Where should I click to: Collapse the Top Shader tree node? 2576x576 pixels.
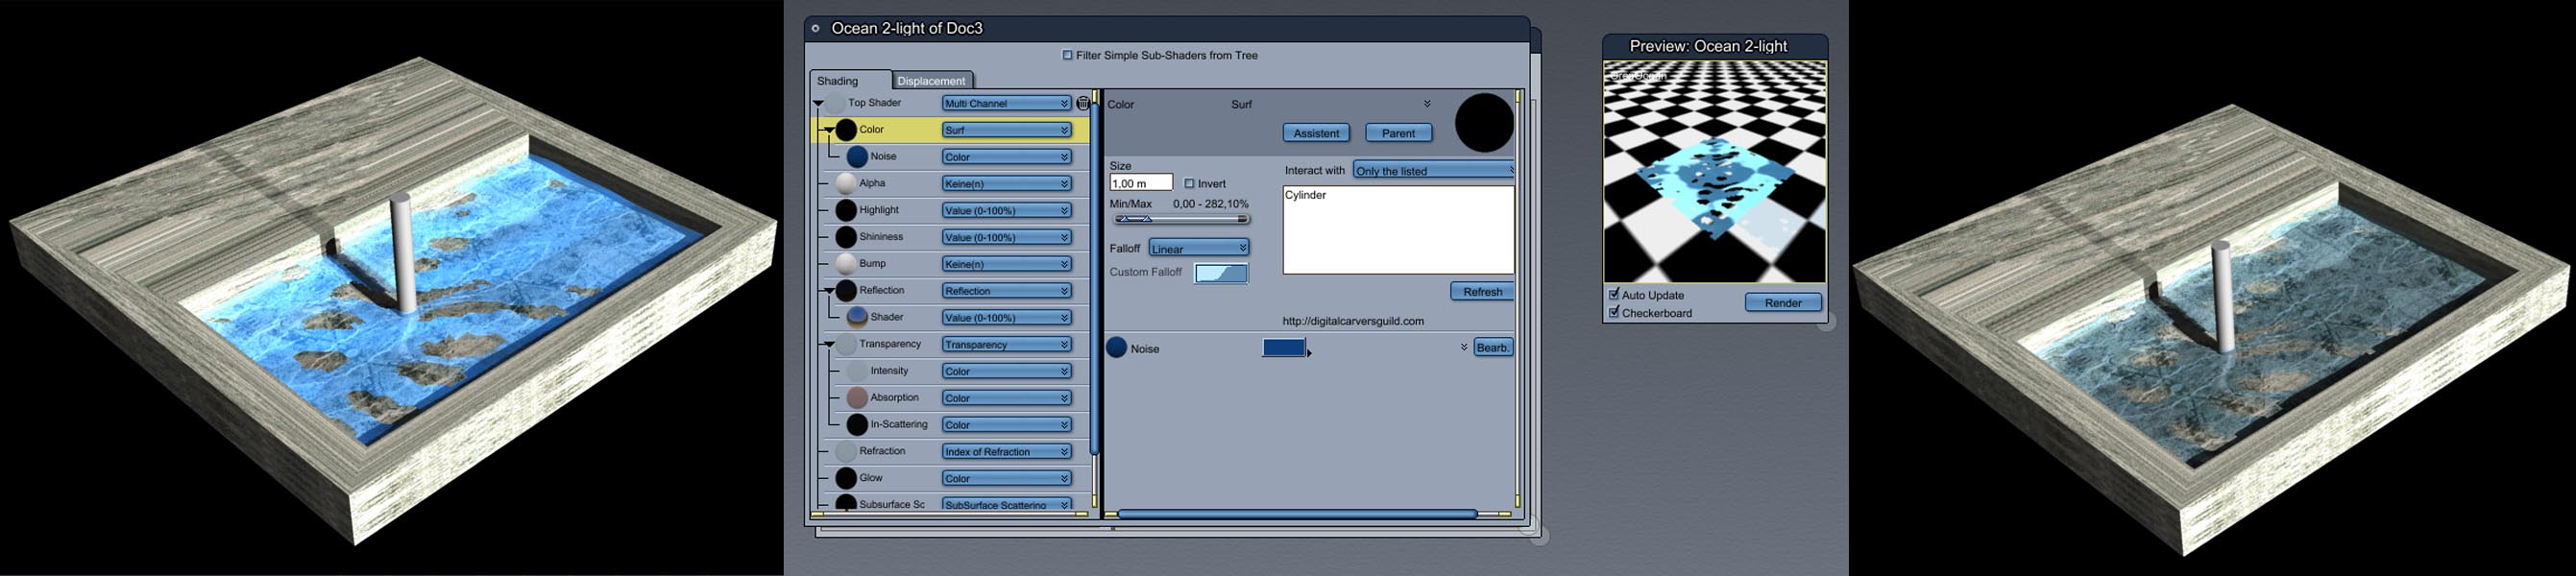(818, 104)
